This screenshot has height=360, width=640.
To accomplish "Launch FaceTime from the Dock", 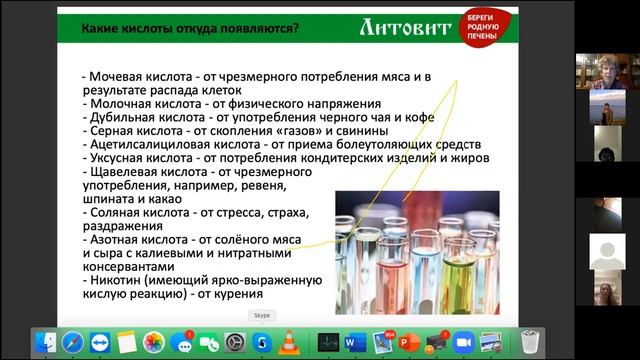I will click(x=208, y=342).
